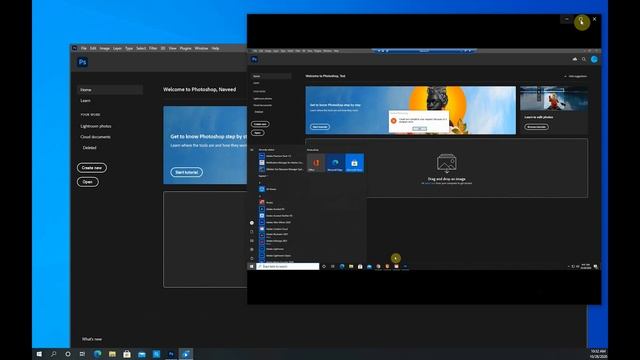Click Edge icon in the video's inner taskbar

click(x=342, y=266)
